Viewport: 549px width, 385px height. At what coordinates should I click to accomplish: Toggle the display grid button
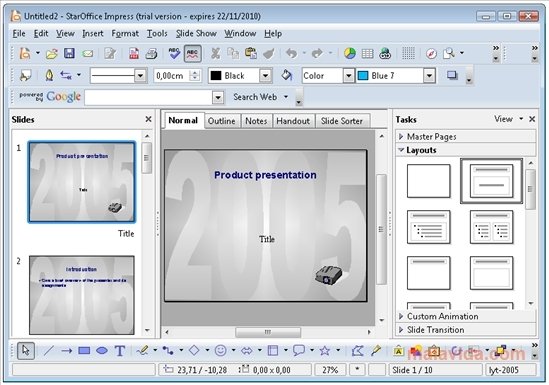tap(408, 54)
